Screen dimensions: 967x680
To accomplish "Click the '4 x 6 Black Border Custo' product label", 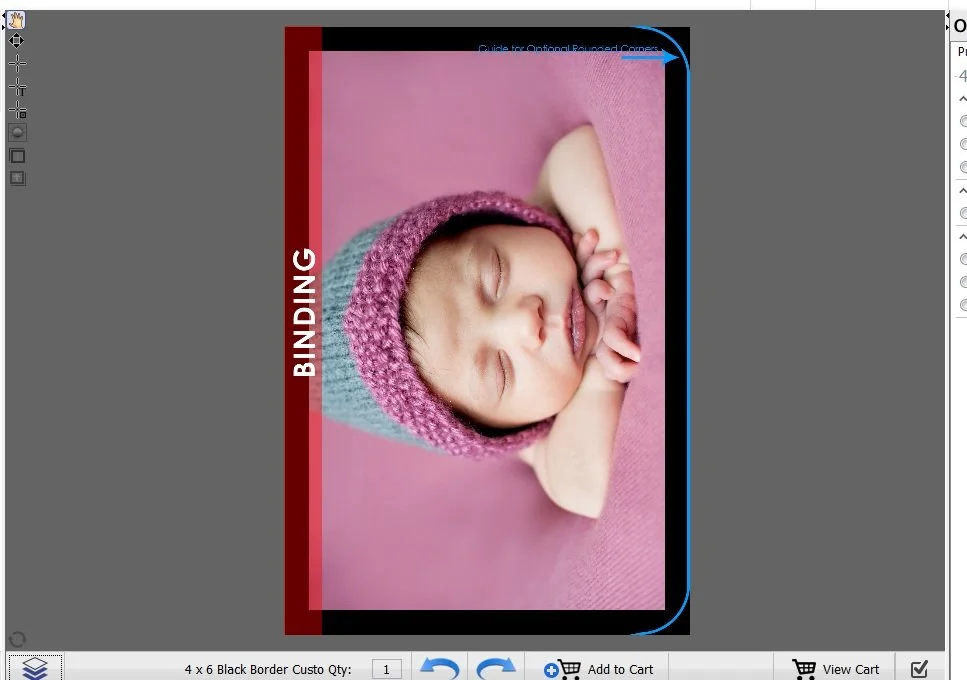I will pos(254,670).
